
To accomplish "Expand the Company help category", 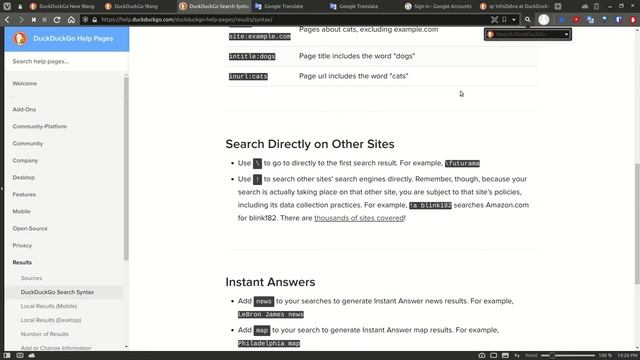I will tap(25, 160).
